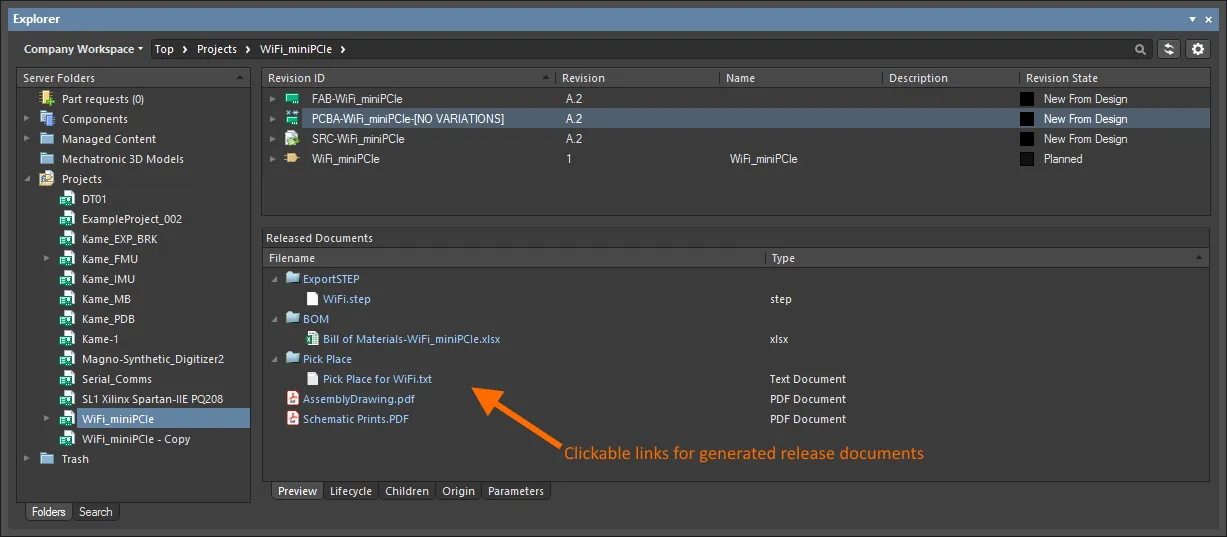Switch to the Lifecycle tab

[350, 491]
